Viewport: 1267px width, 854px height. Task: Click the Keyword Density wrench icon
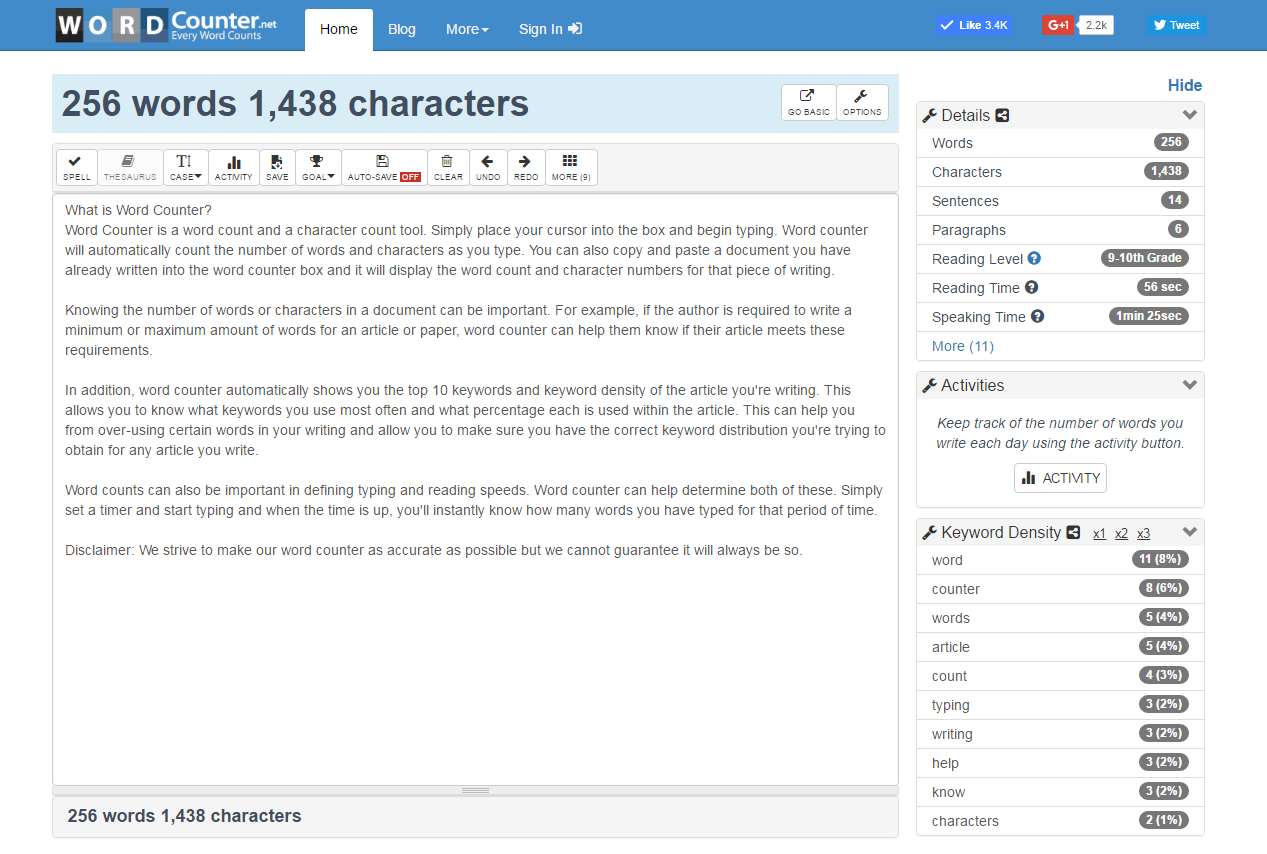point(929,533)
